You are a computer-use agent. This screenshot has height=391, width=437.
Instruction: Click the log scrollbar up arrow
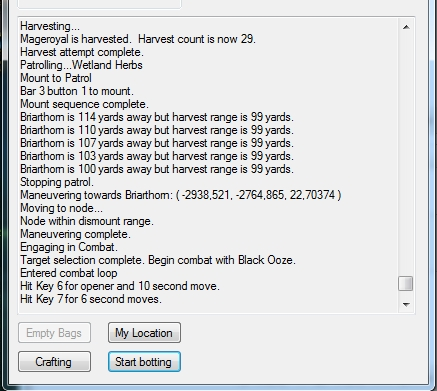tap(406, 27)
